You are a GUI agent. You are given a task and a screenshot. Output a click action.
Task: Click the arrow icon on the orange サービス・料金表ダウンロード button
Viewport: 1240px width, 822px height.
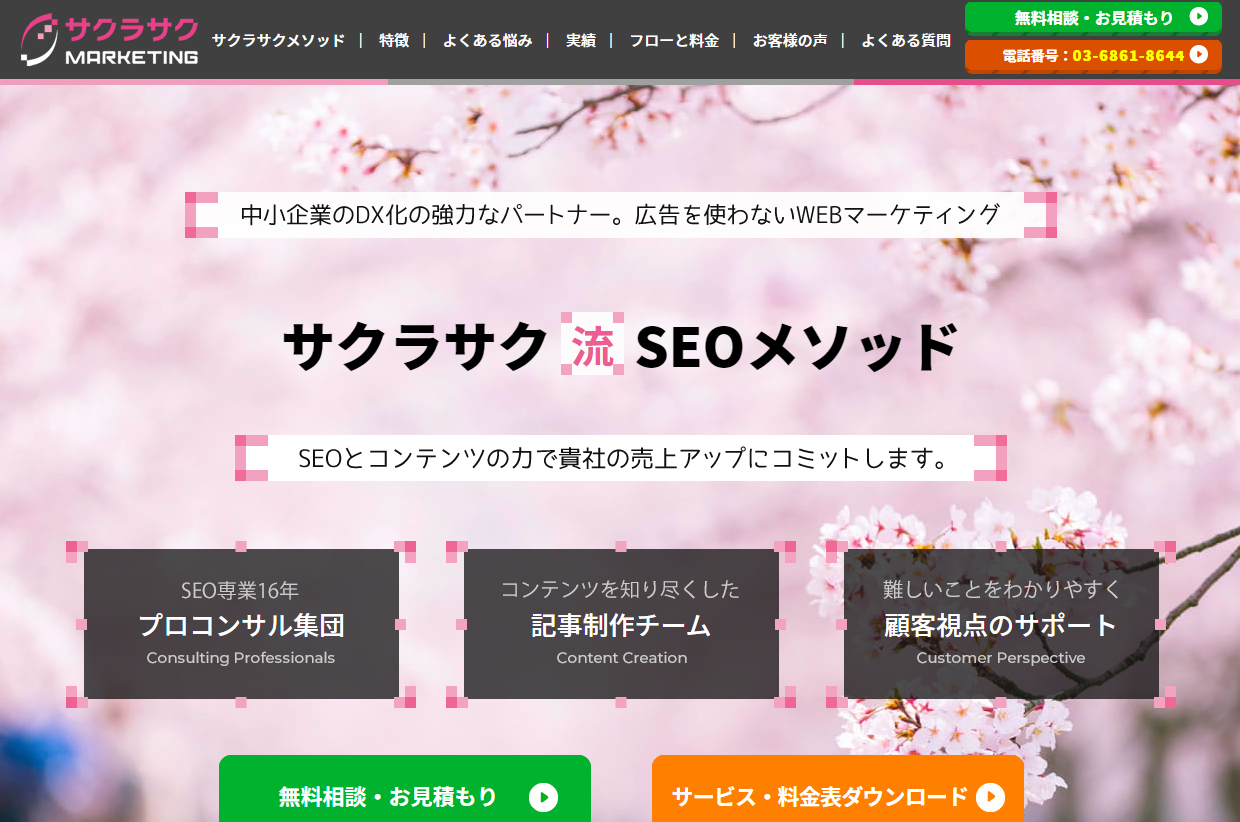pos(990,797)
